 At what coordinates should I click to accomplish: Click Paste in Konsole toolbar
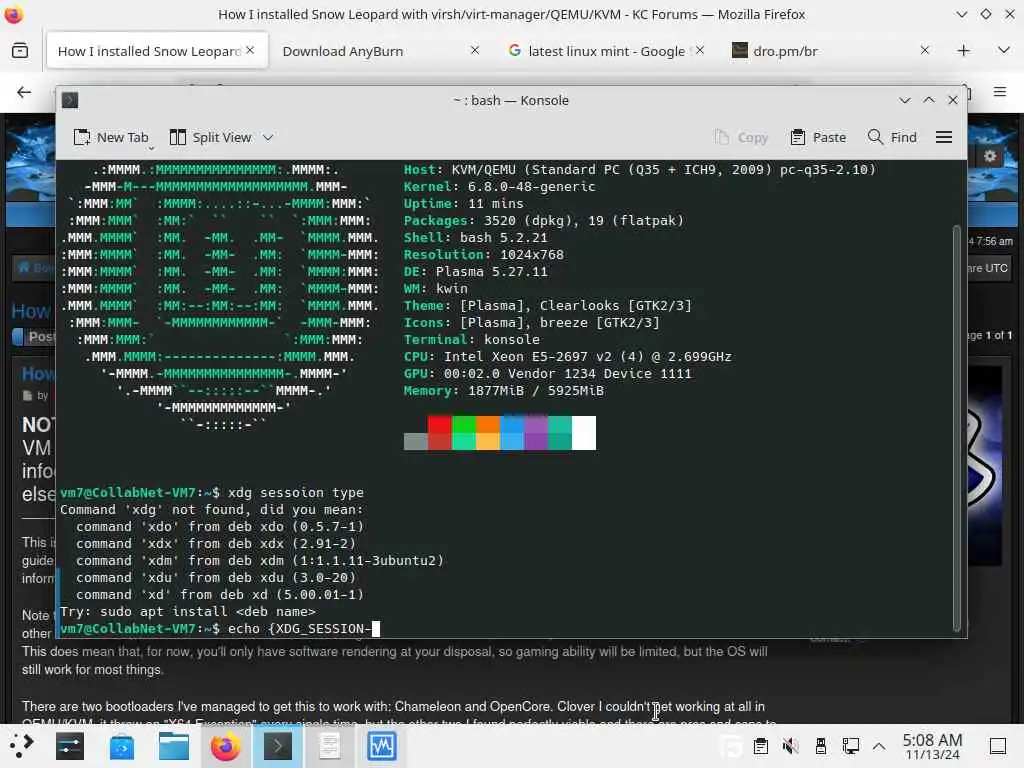(x=818, y=137)
